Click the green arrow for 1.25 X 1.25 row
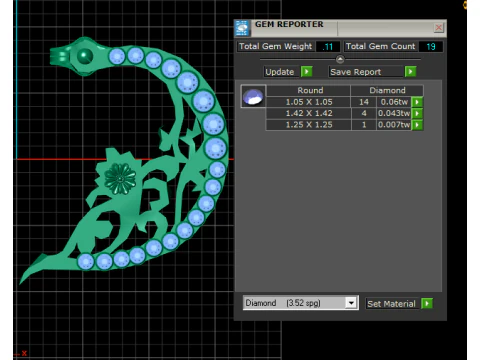Image resolution: width=480 pixels, height=360 pixels. 417,125
